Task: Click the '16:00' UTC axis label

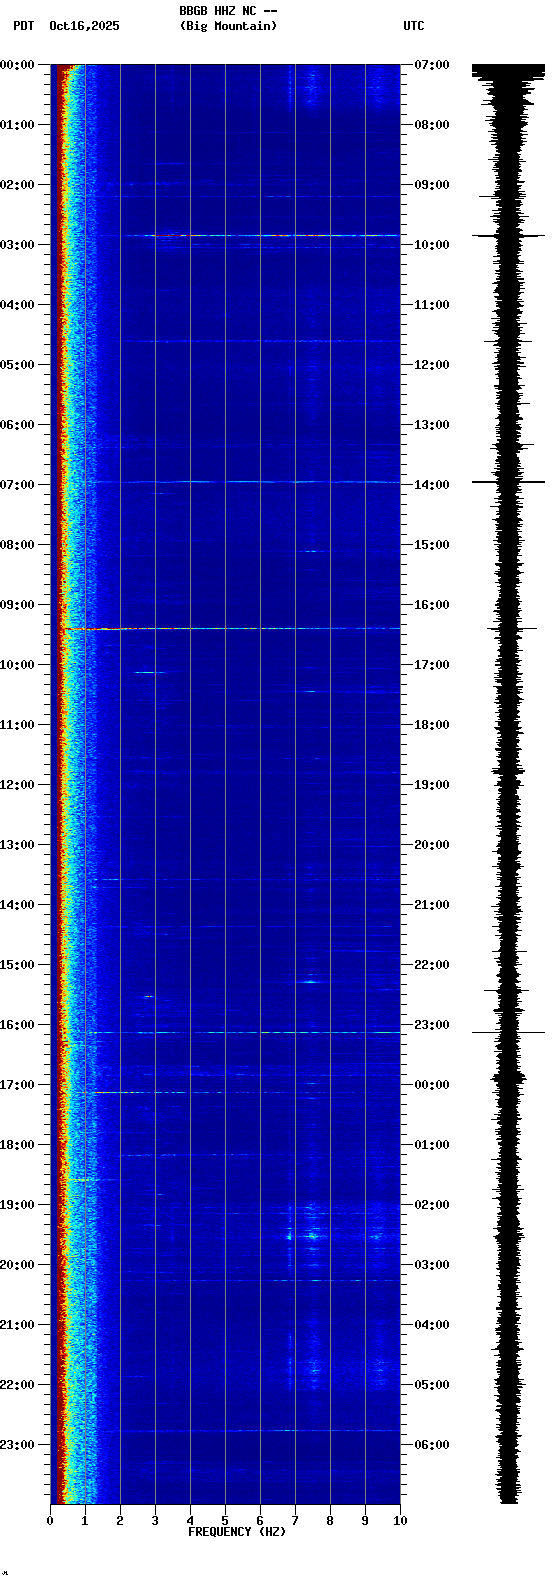Action: (x=432, y=605)
